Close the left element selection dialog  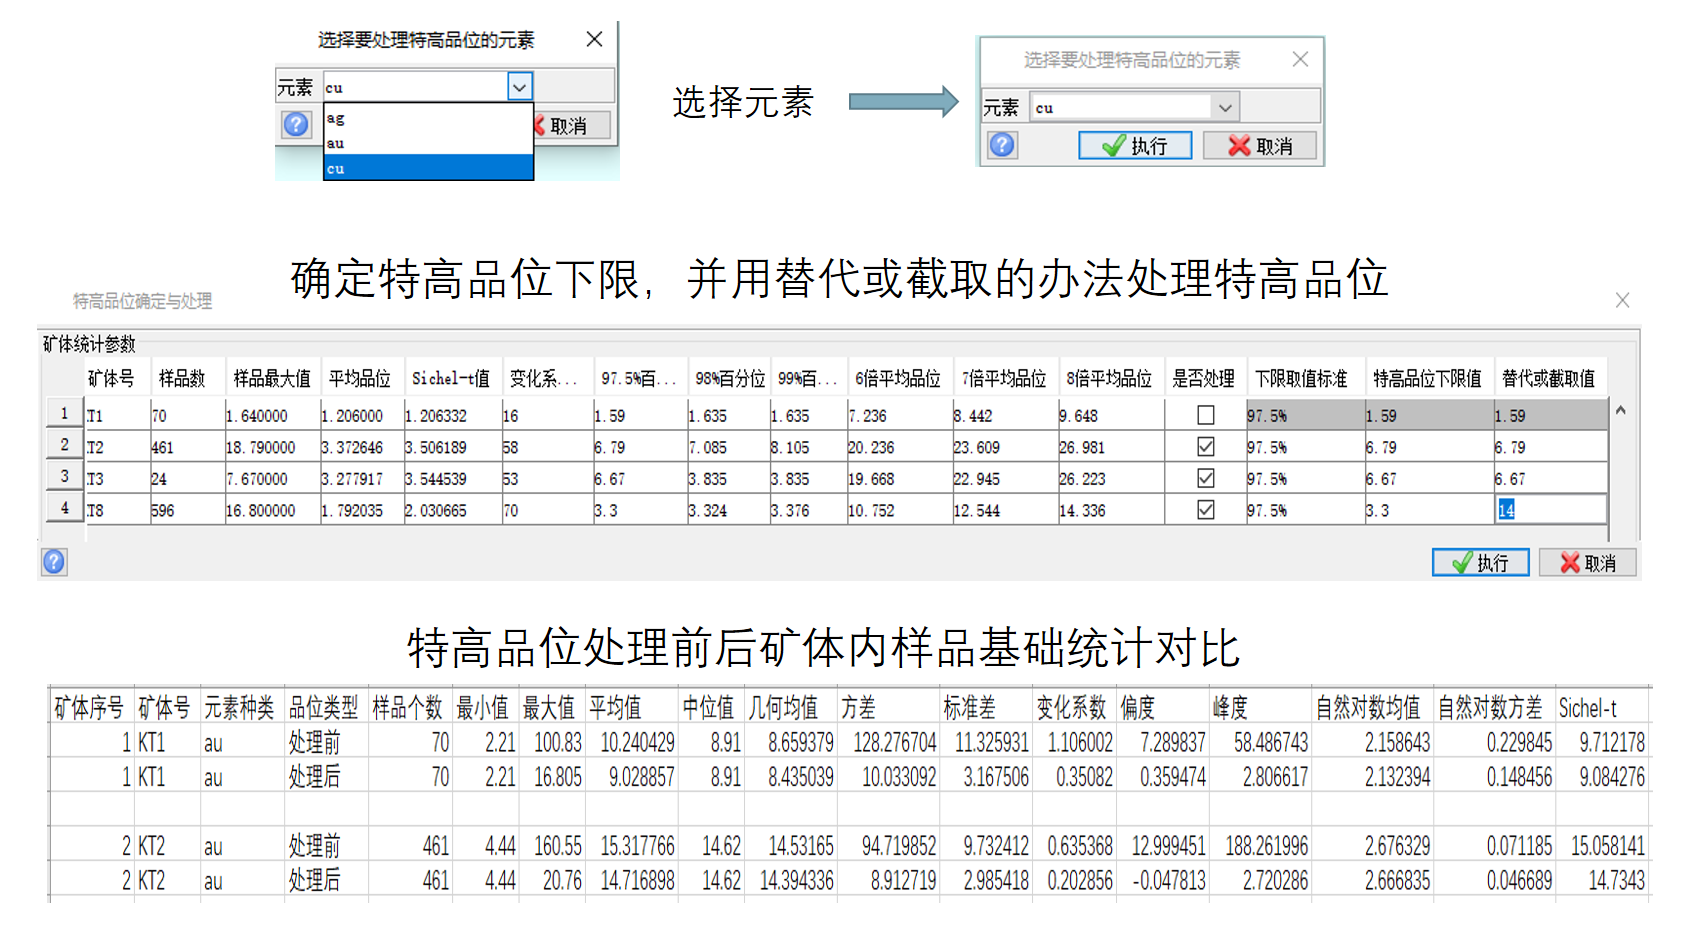point(594,39)
